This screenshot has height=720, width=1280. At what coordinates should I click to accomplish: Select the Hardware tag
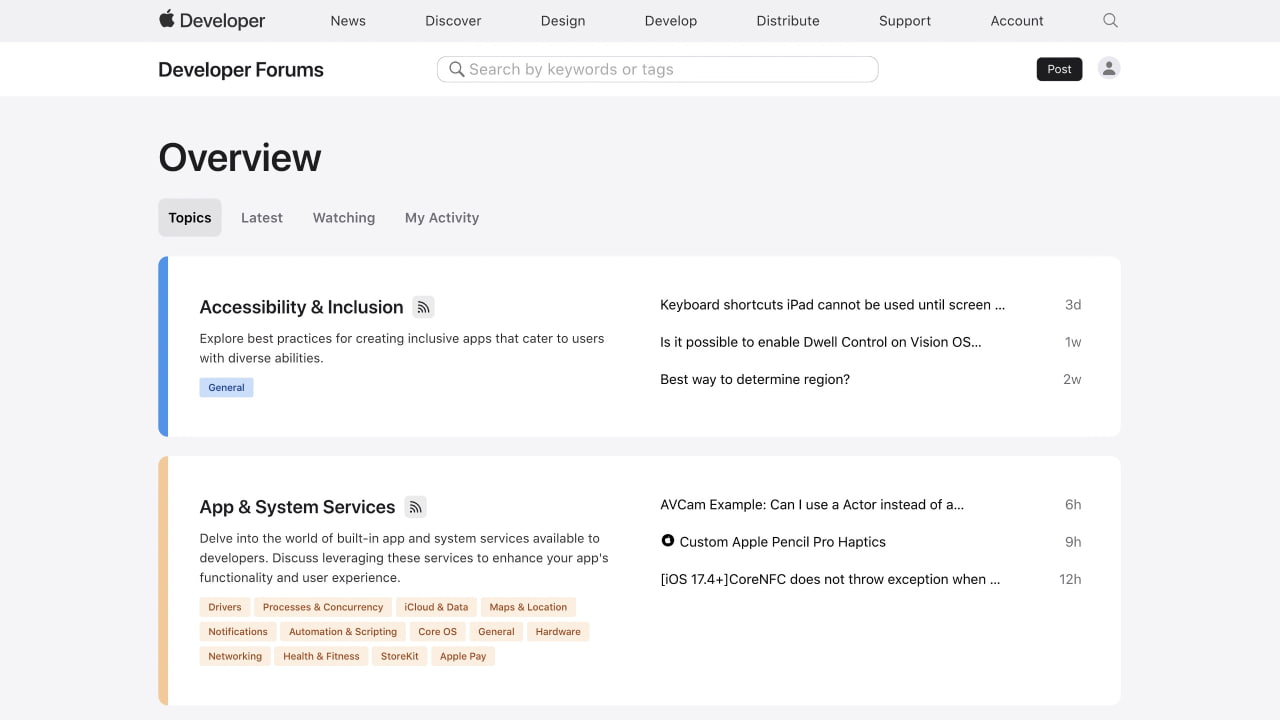[x=558, y=632]
